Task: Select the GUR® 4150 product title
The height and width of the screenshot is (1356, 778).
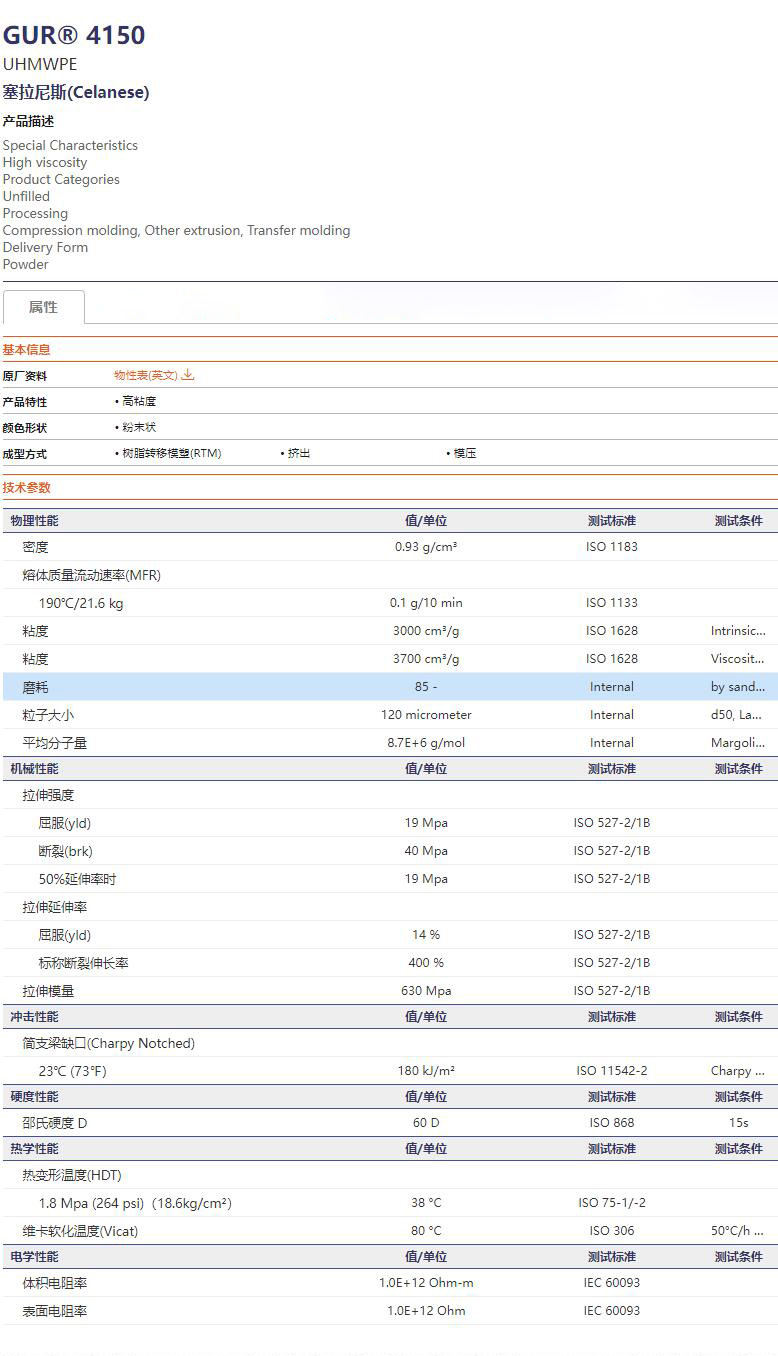Action: (74, 35)
